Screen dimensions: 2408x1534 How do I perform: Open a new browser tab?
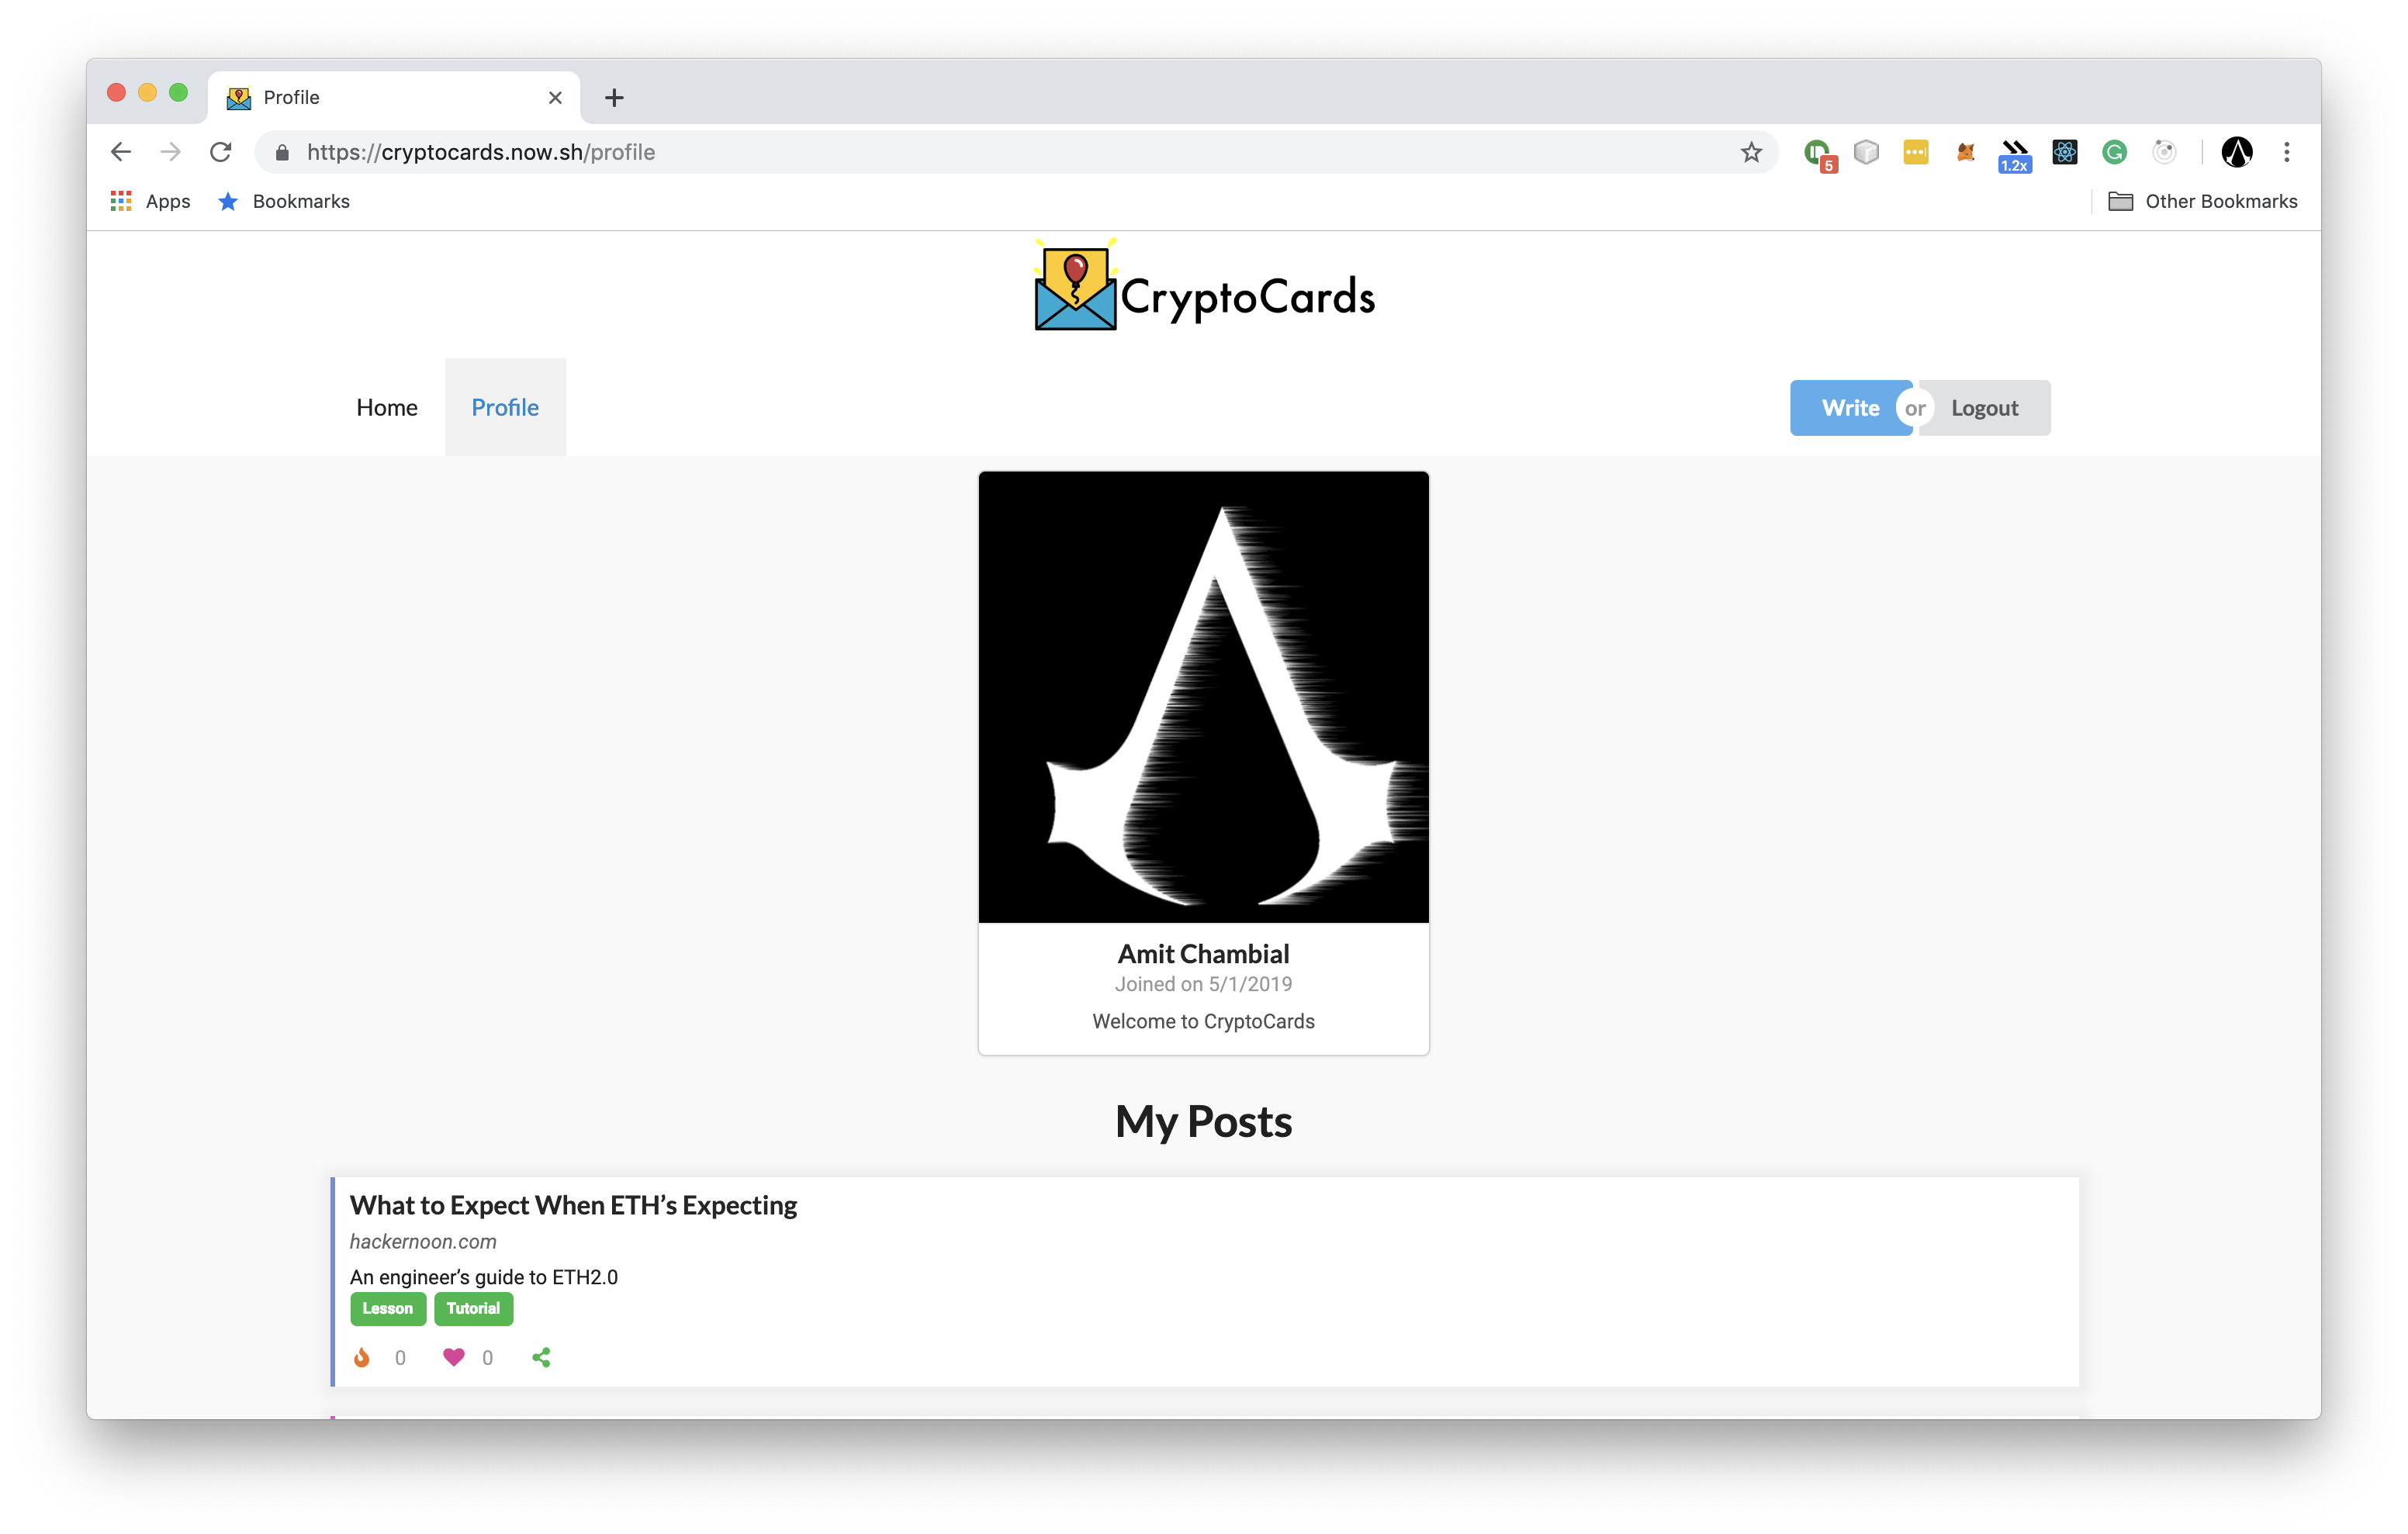(x=613, y=97)
